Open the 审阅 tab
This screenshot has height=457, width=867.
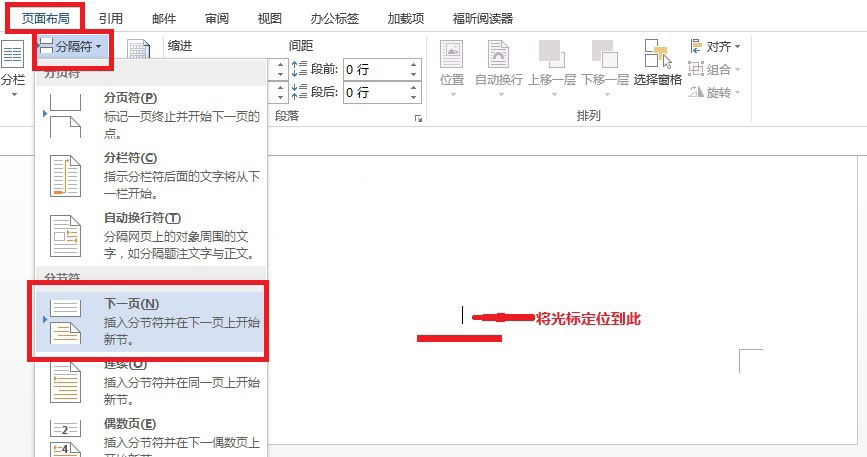pos(217,18)
